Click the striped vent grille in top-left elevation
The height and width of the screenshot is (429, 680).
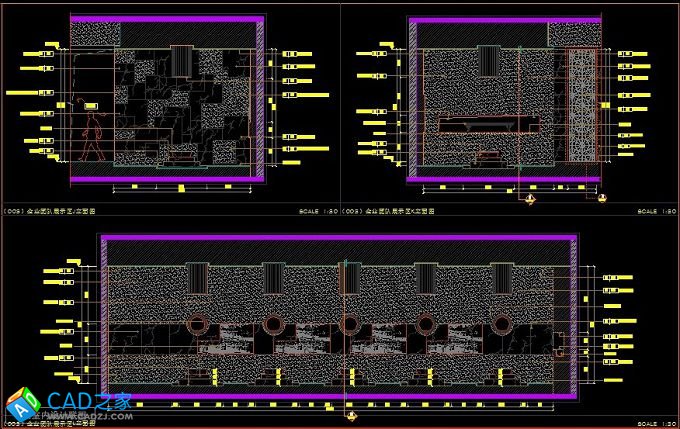point(180,60)
